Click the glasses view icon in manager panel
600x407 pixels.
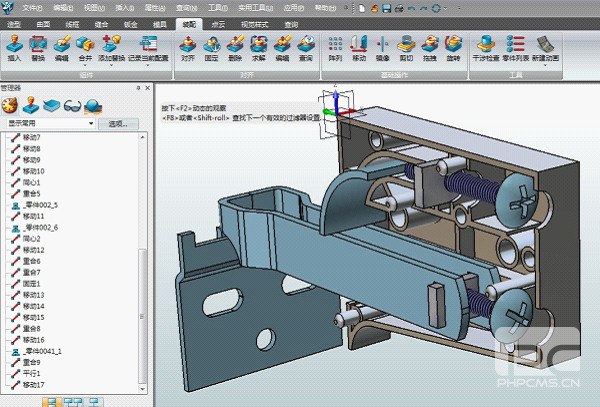click(71, 105)
